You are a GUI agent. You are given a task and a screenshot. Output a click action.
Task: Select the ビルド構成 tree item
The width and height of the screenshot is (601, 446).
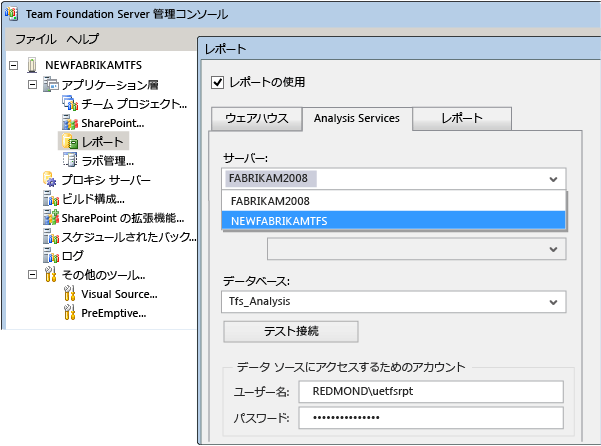coord(93,199)
